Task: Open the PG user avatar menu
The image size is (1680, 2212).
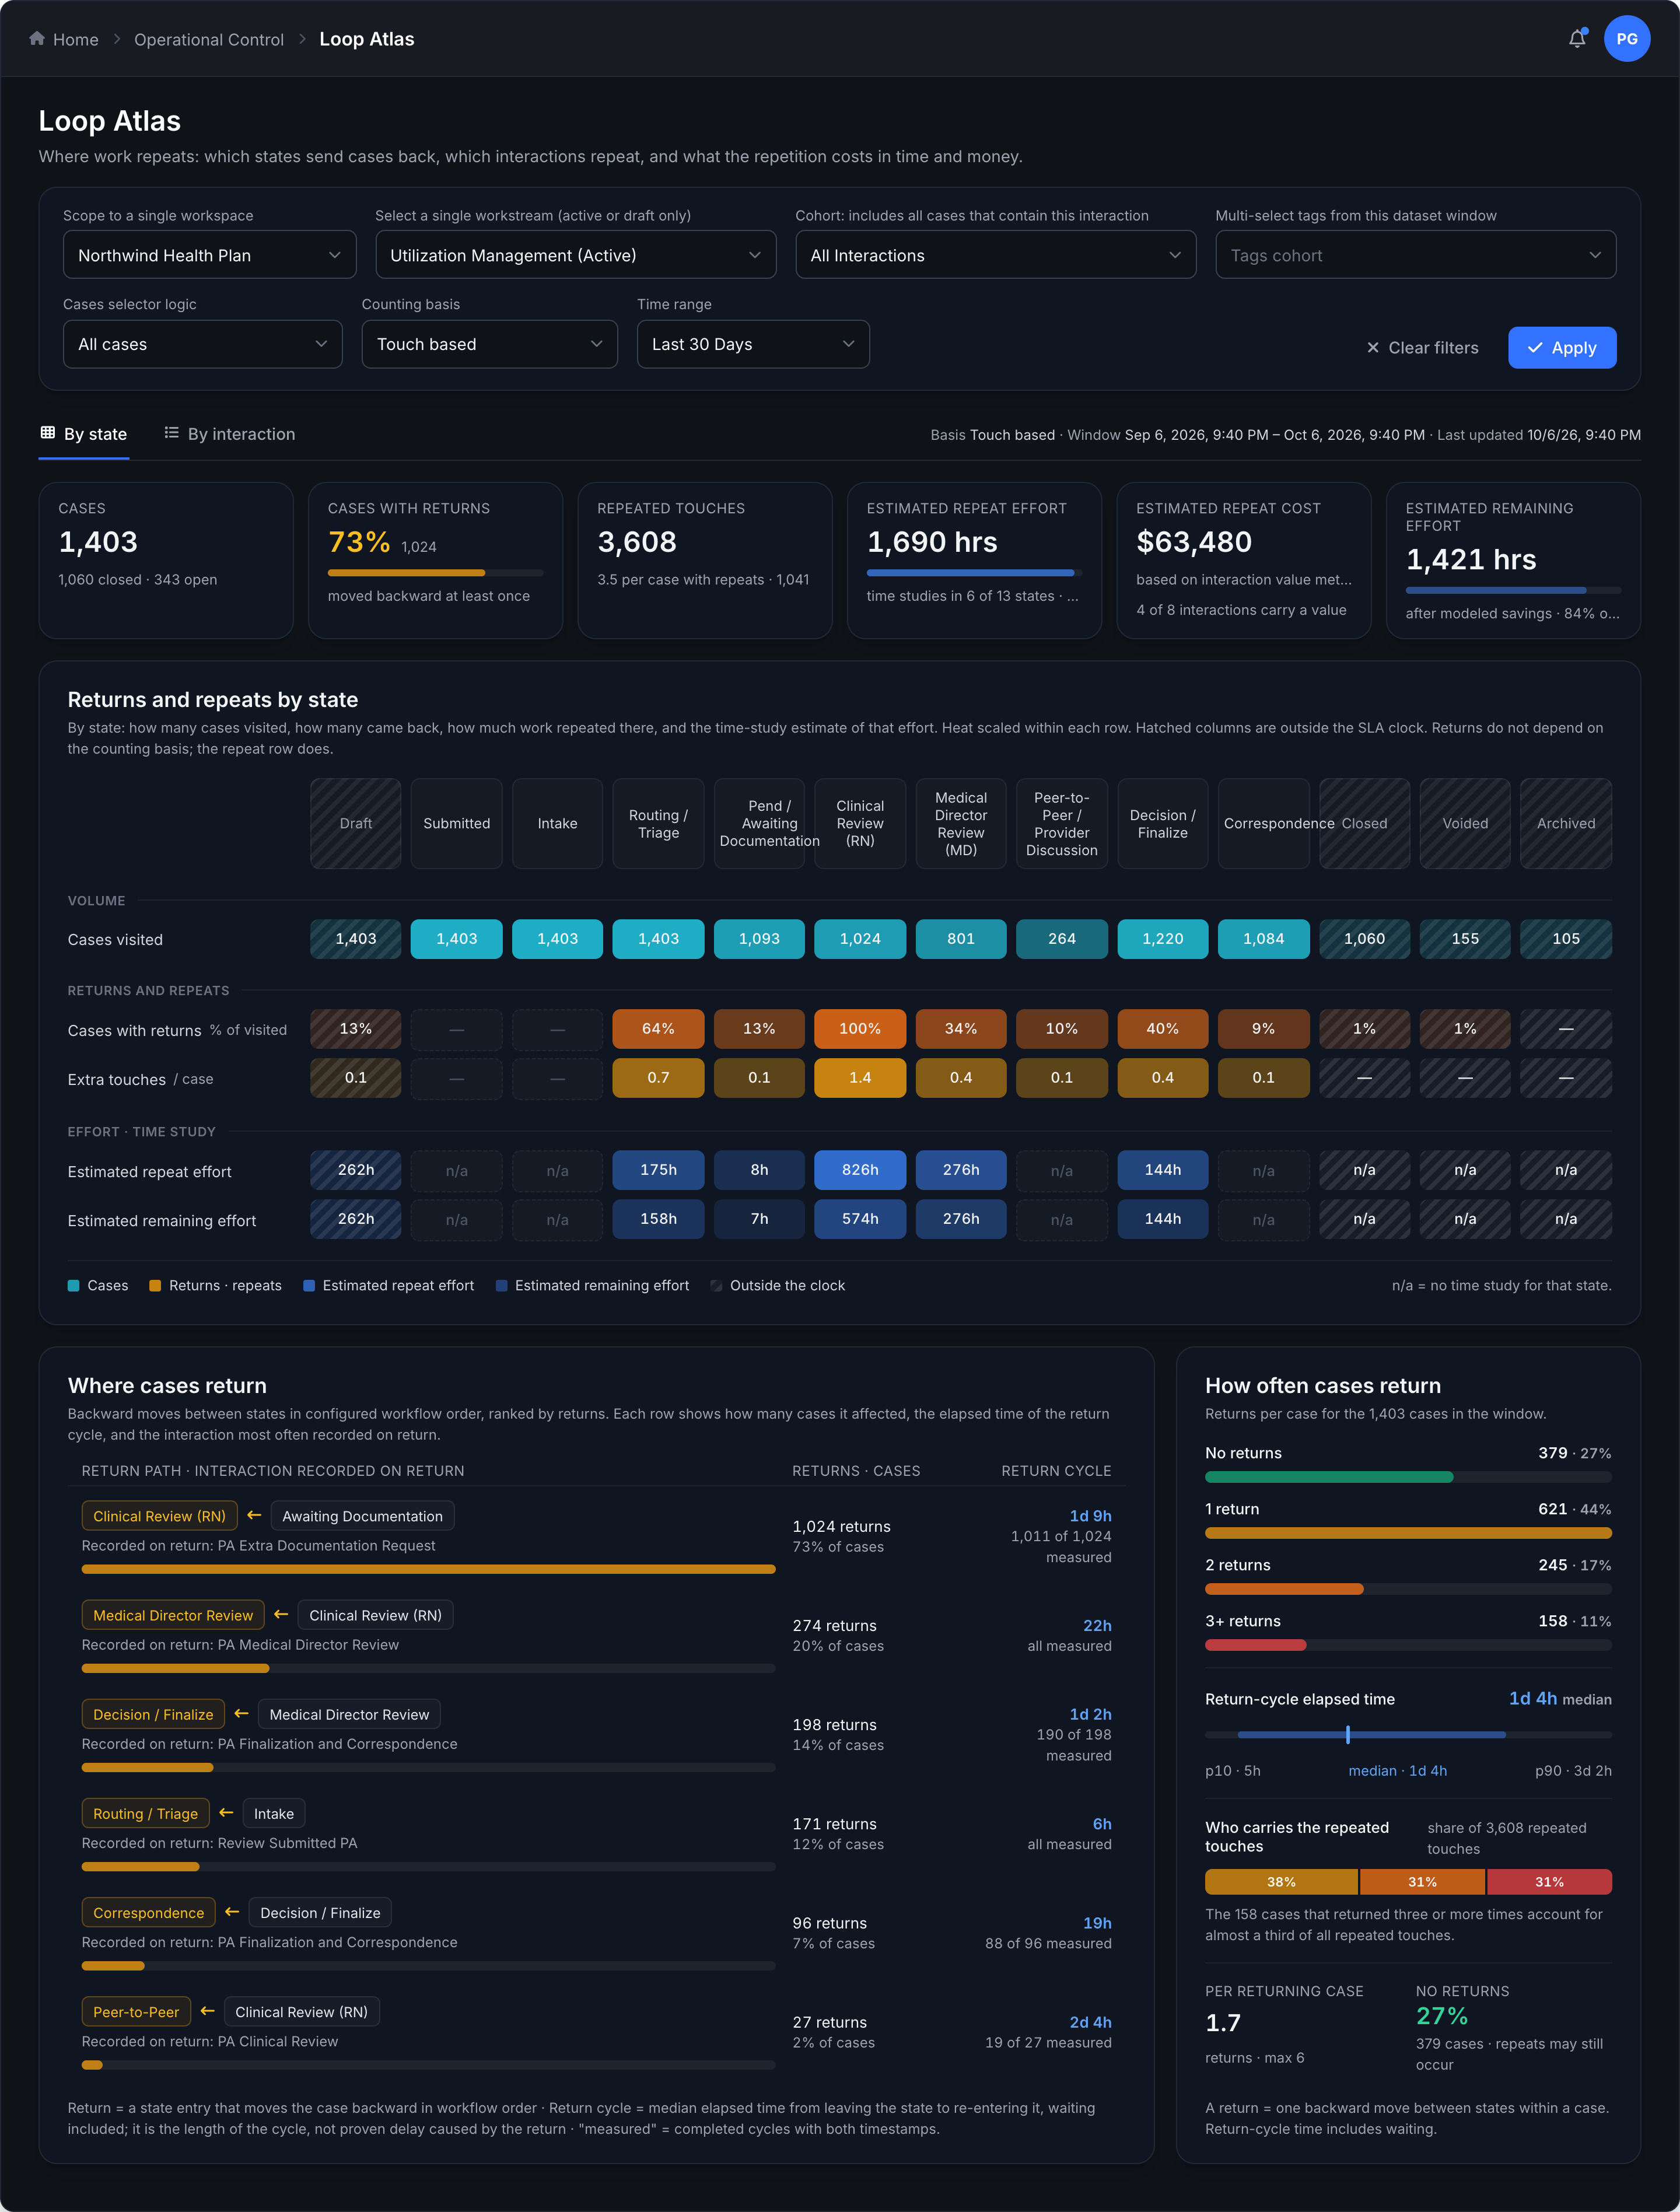Action: click(1627, 39)
